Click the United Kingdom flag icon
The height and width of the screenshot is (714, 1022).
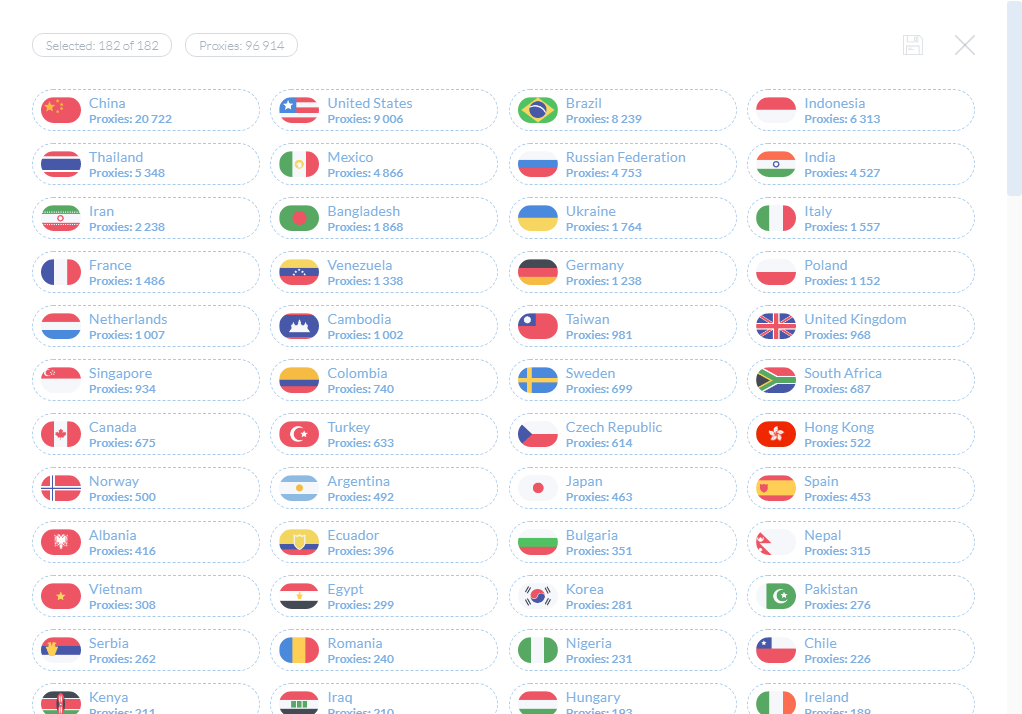click(776, 327)
